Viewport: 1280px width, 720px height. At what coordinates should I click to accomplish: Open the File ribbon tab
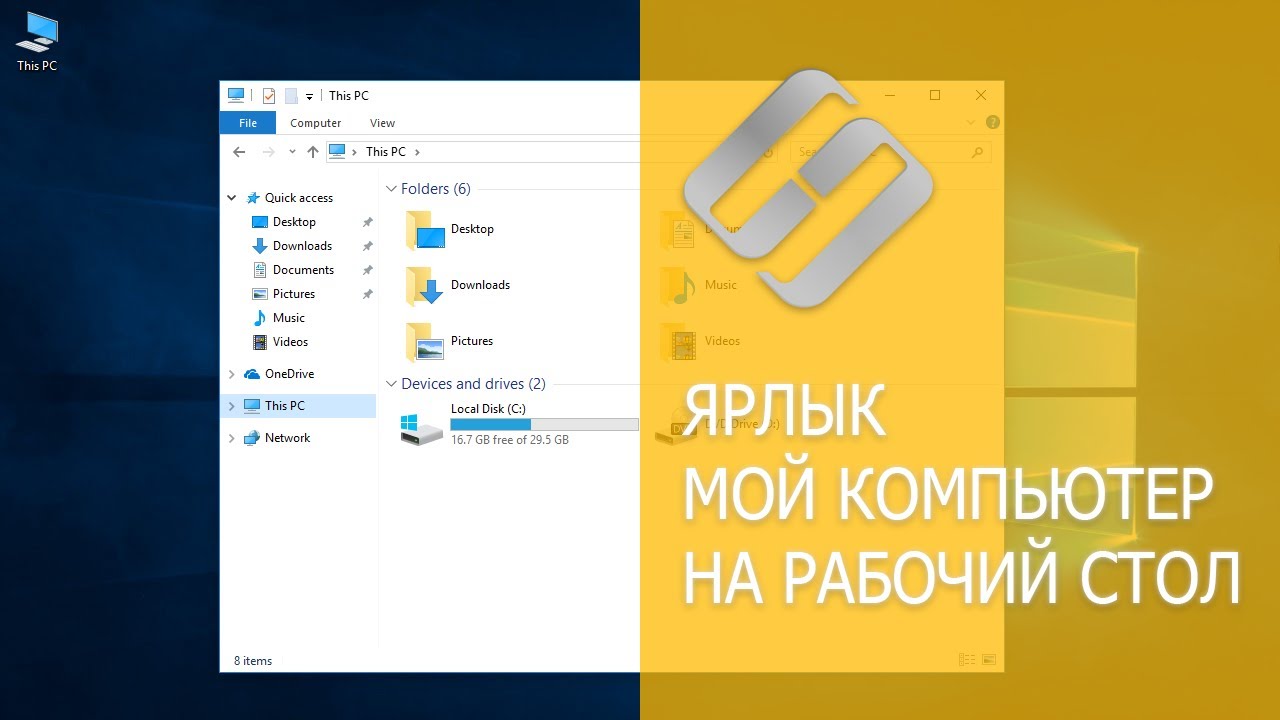(248, 123)
